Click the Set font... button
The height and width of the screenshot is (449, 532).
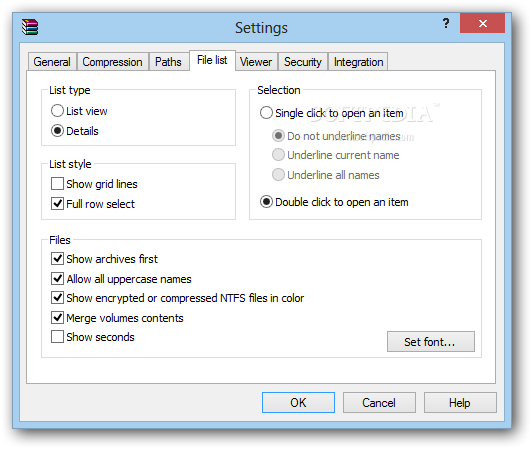[431, 341]
